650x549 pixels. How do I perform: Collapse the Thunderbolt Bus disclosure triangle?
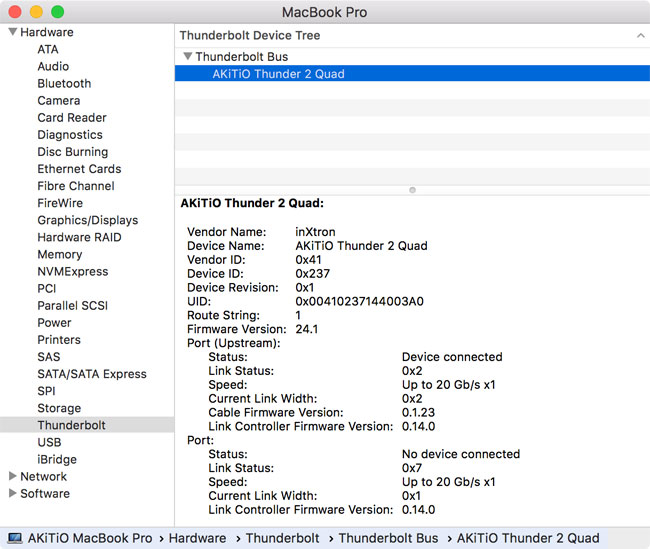coord(188,57)
